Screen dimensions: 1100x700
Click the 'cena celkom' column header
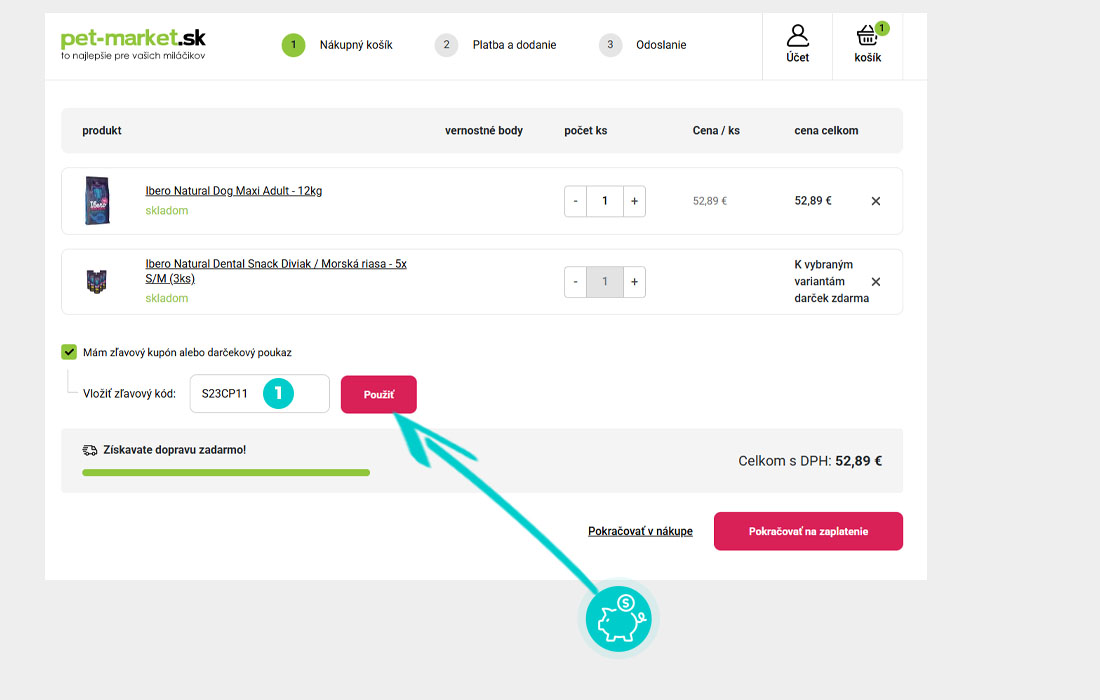coord(826,130)
